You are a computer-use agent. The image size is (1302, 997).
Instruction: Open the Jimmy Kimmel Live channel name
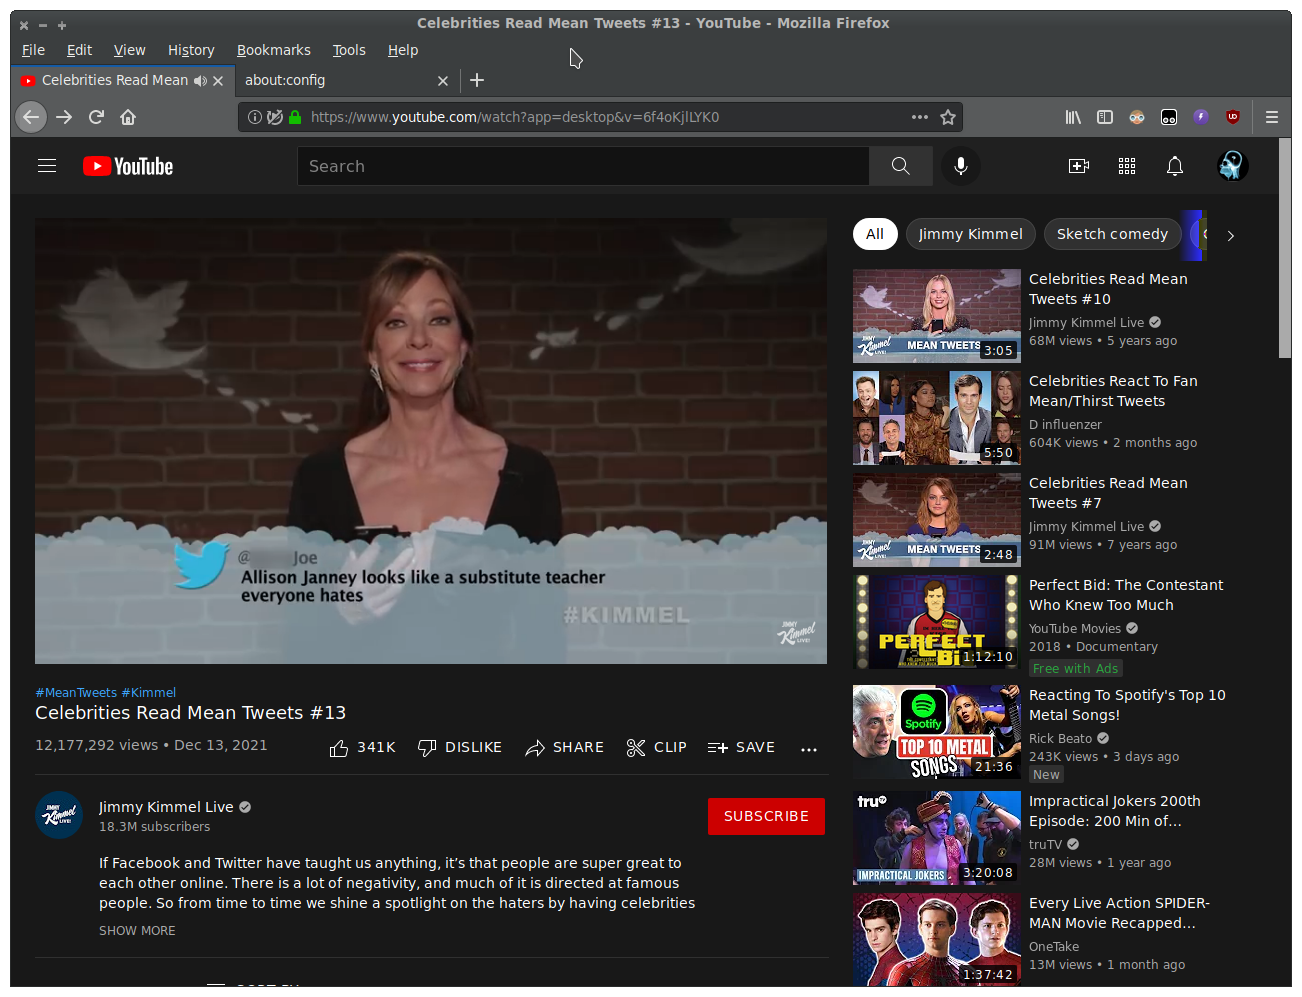166,807
